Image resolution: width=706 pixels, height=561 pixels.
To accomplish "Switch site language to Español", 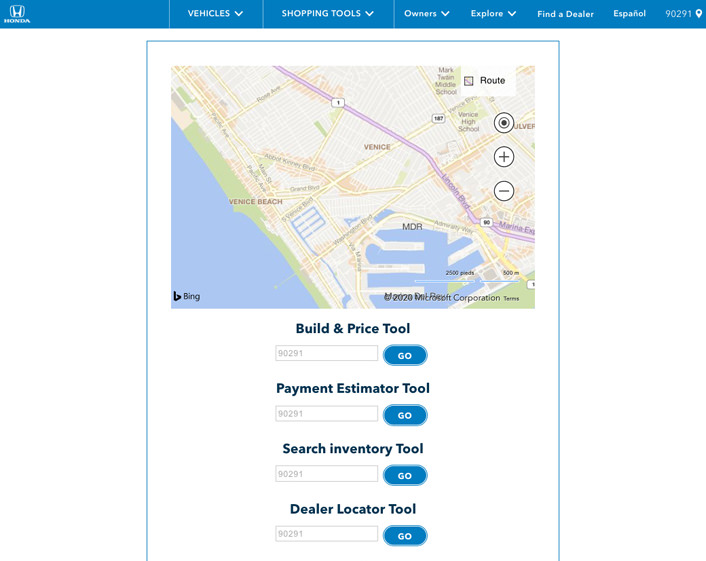I will point(629,14).
